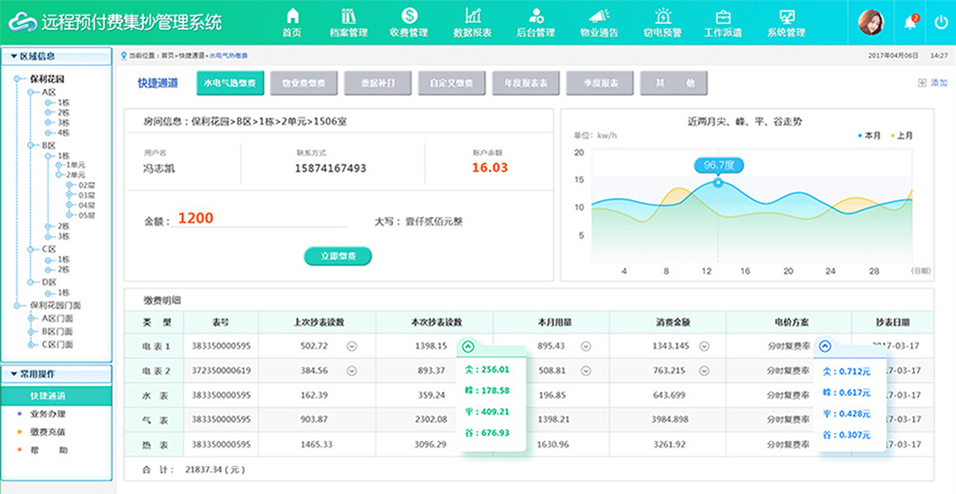Image resolution: width=956 pixels, height=494 pixels.
Task: Click the notification bell icon
Action: click(x=909, y=22)
